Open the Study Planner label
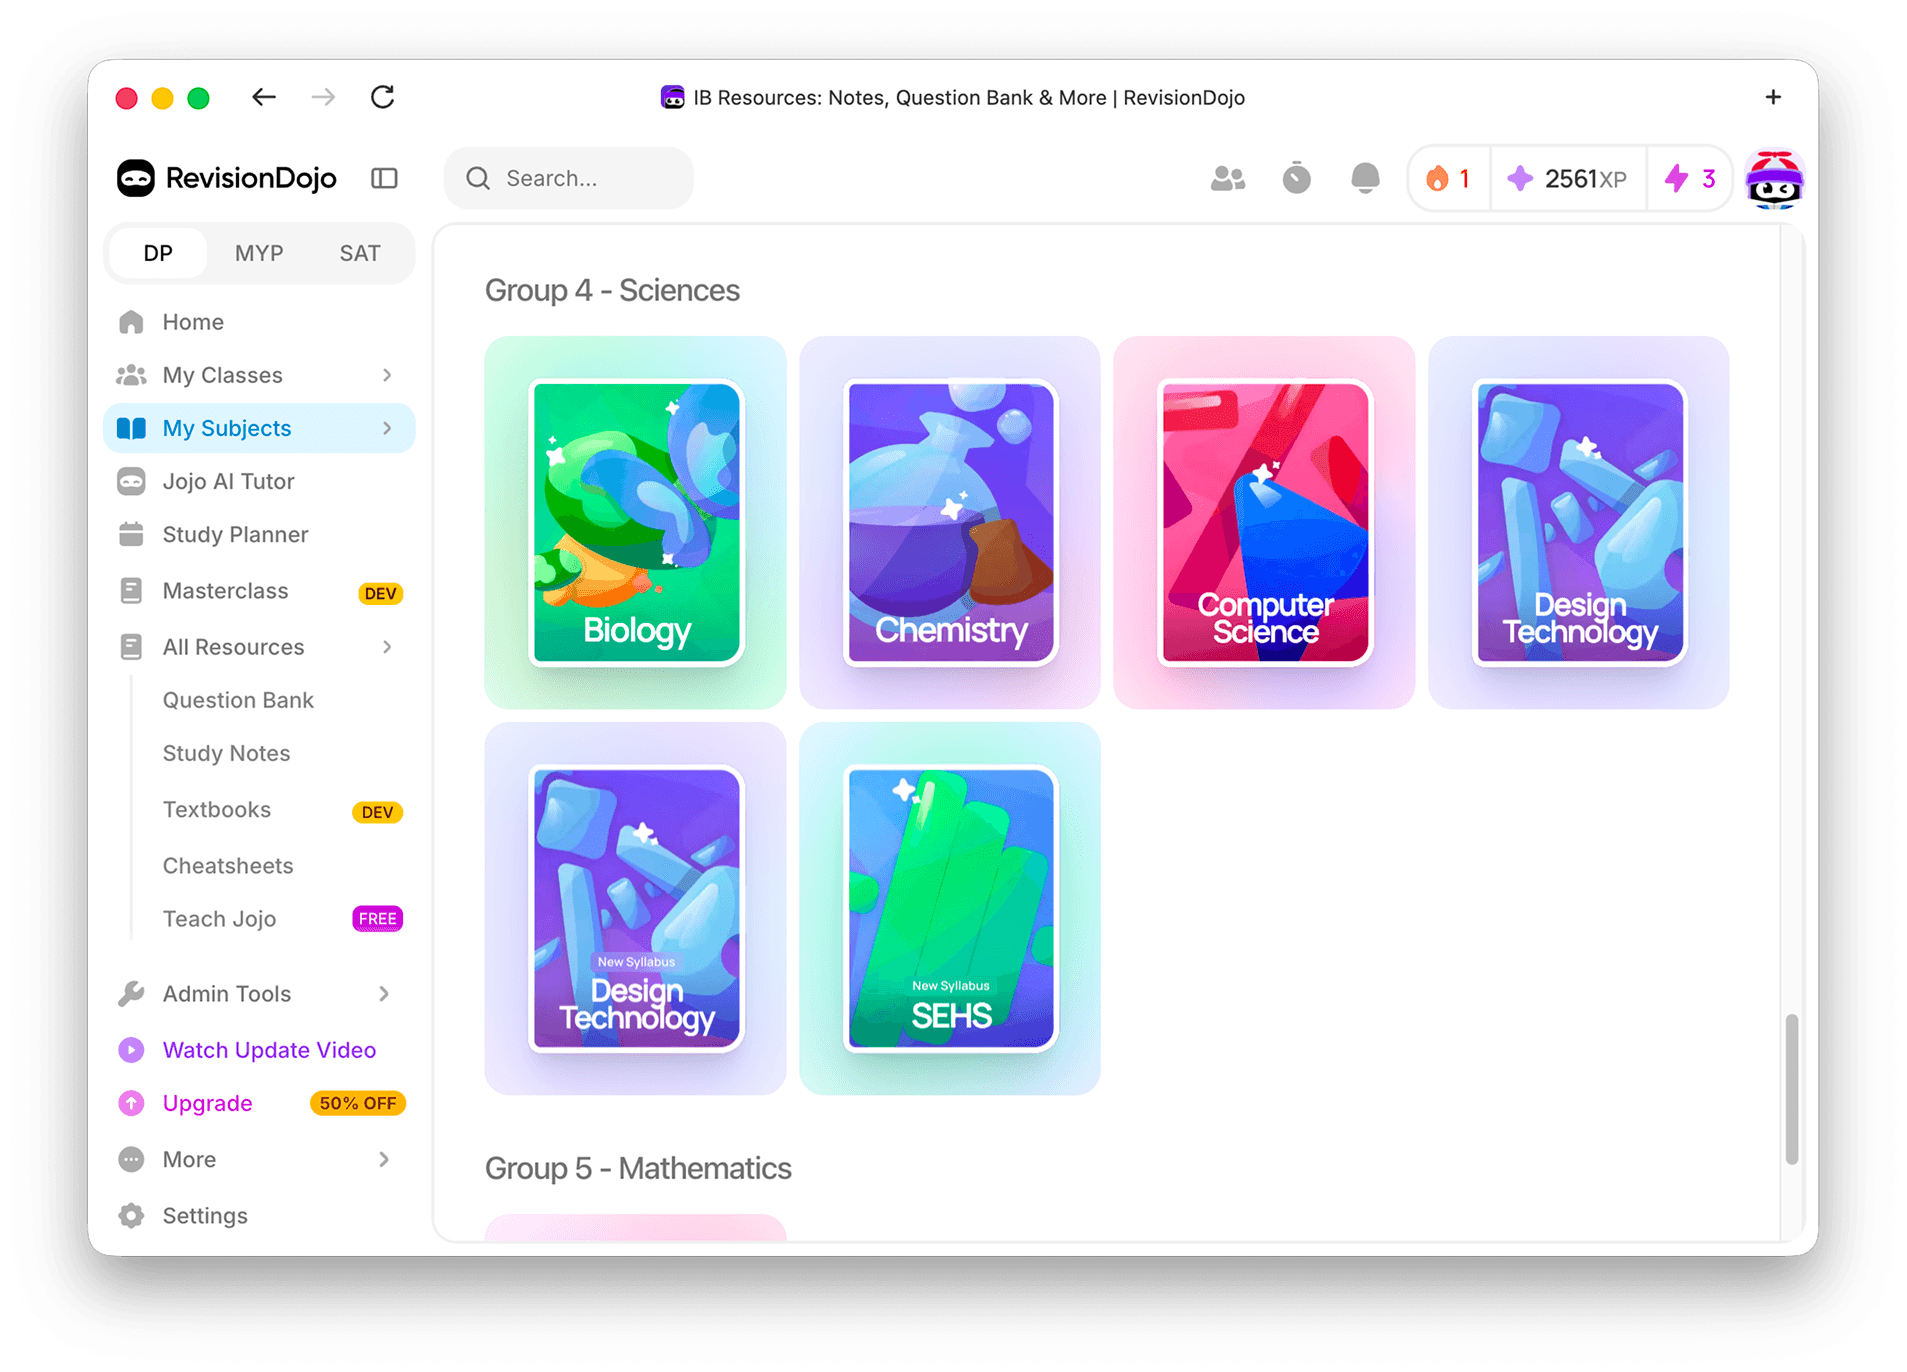Screen dimensions: 1907x1372 235,534
